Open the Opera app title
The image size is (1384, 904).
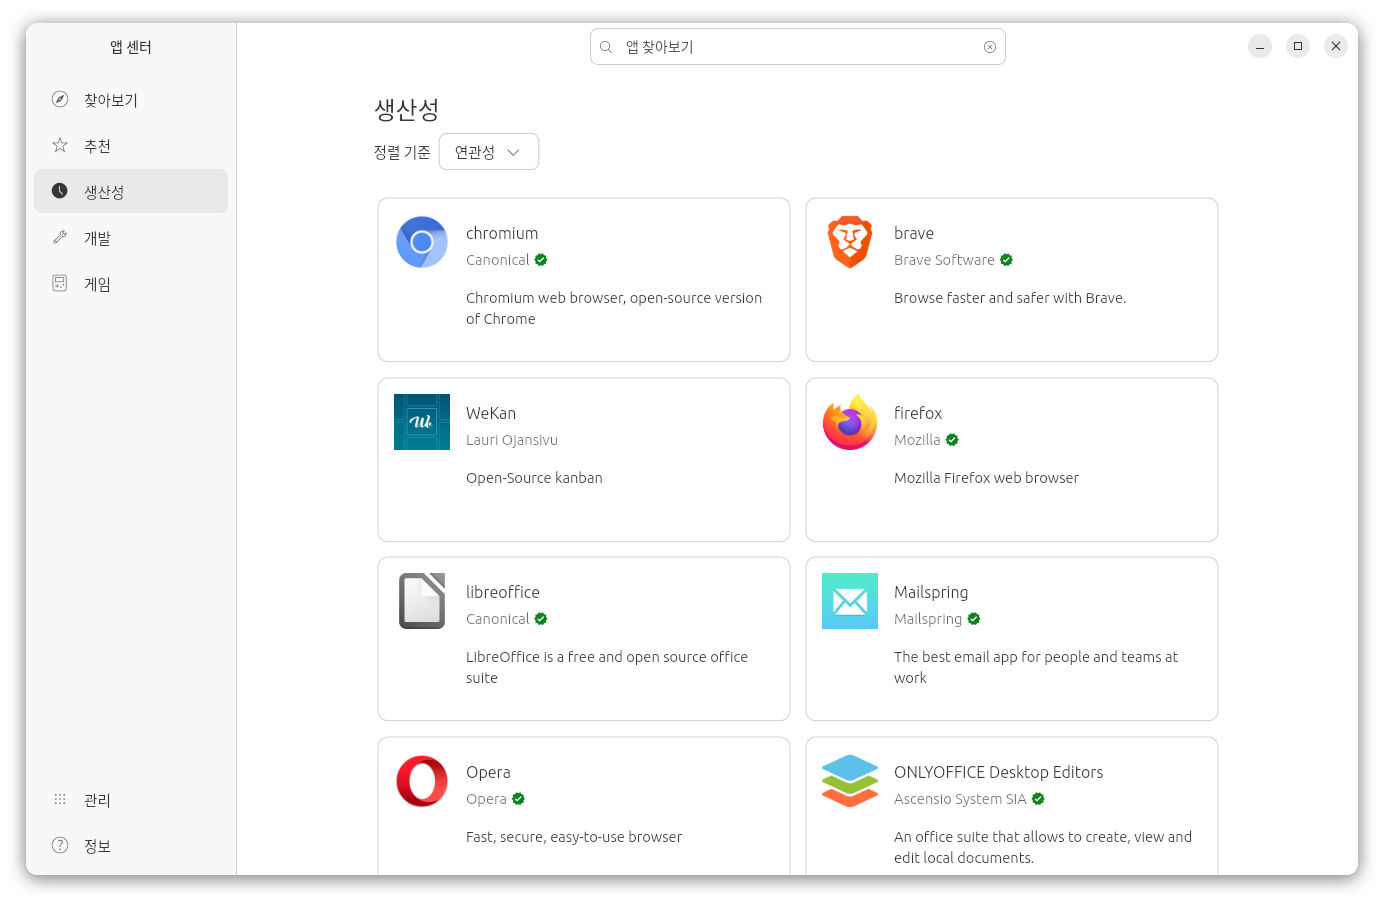(488, 772)
